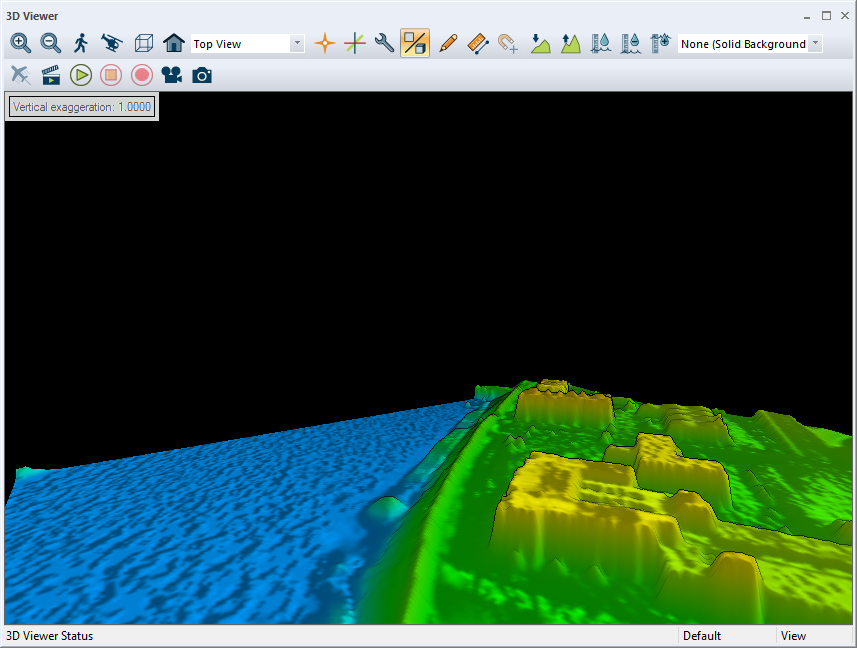Play the fly-through with green play button
Screen dimensions: 857x648
coord(81,75)
